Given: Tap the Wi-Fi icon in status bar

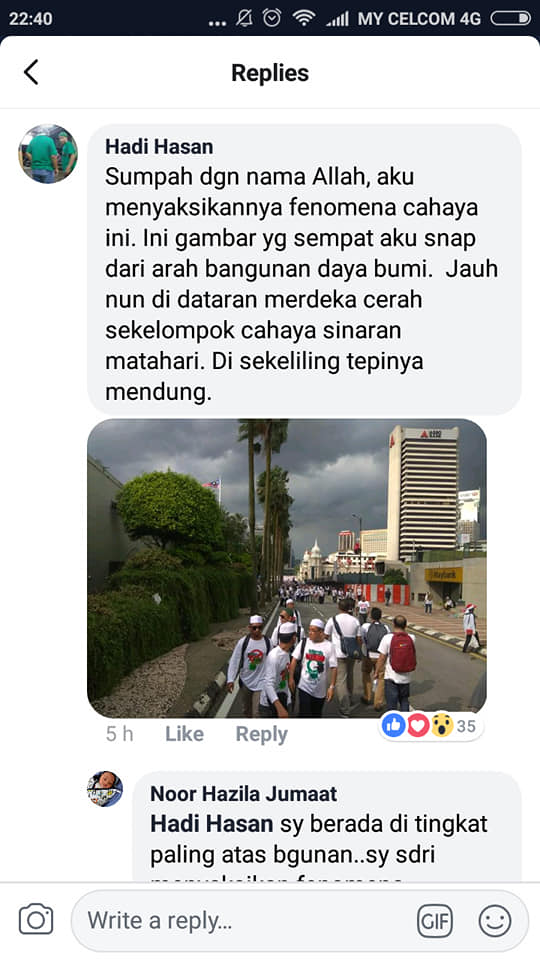Looking at the screenshot, I should [x=303, y=18].
